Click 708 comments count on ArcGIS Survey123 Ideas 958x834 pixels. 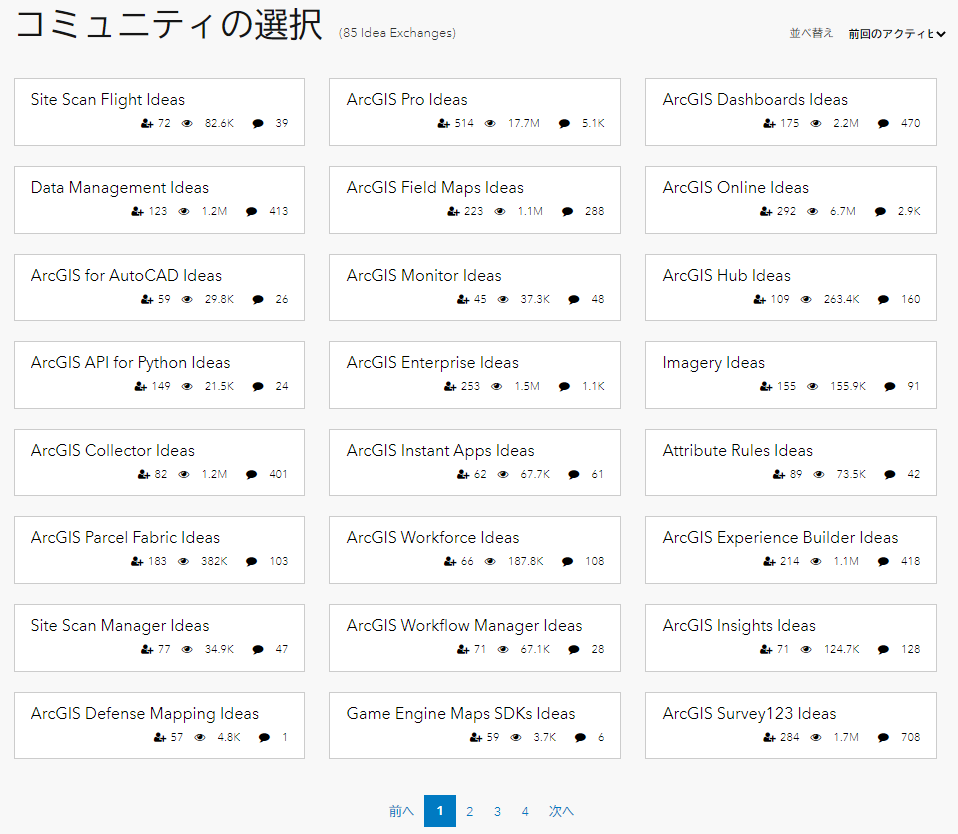coord(910,737)
